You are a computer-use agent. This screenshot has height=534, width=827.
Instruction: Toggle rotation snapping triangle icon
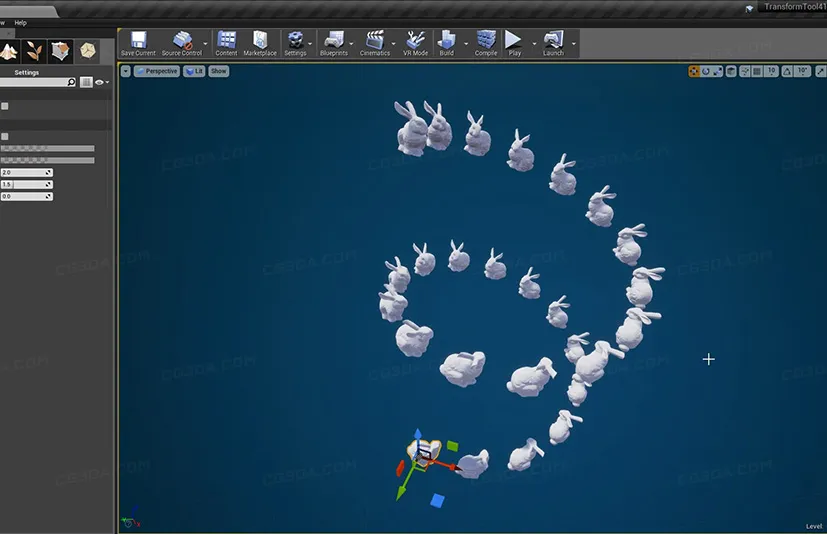[787, 71]
